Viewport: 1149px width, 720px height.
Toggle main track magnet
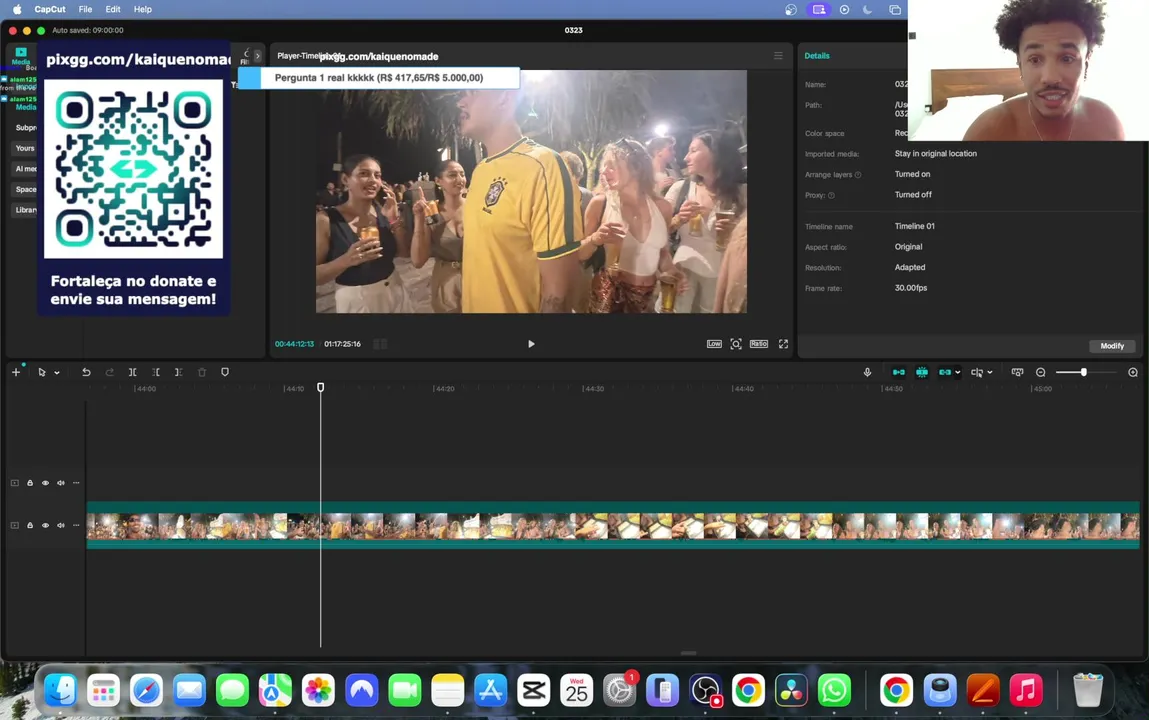click(x=898, y=372)
